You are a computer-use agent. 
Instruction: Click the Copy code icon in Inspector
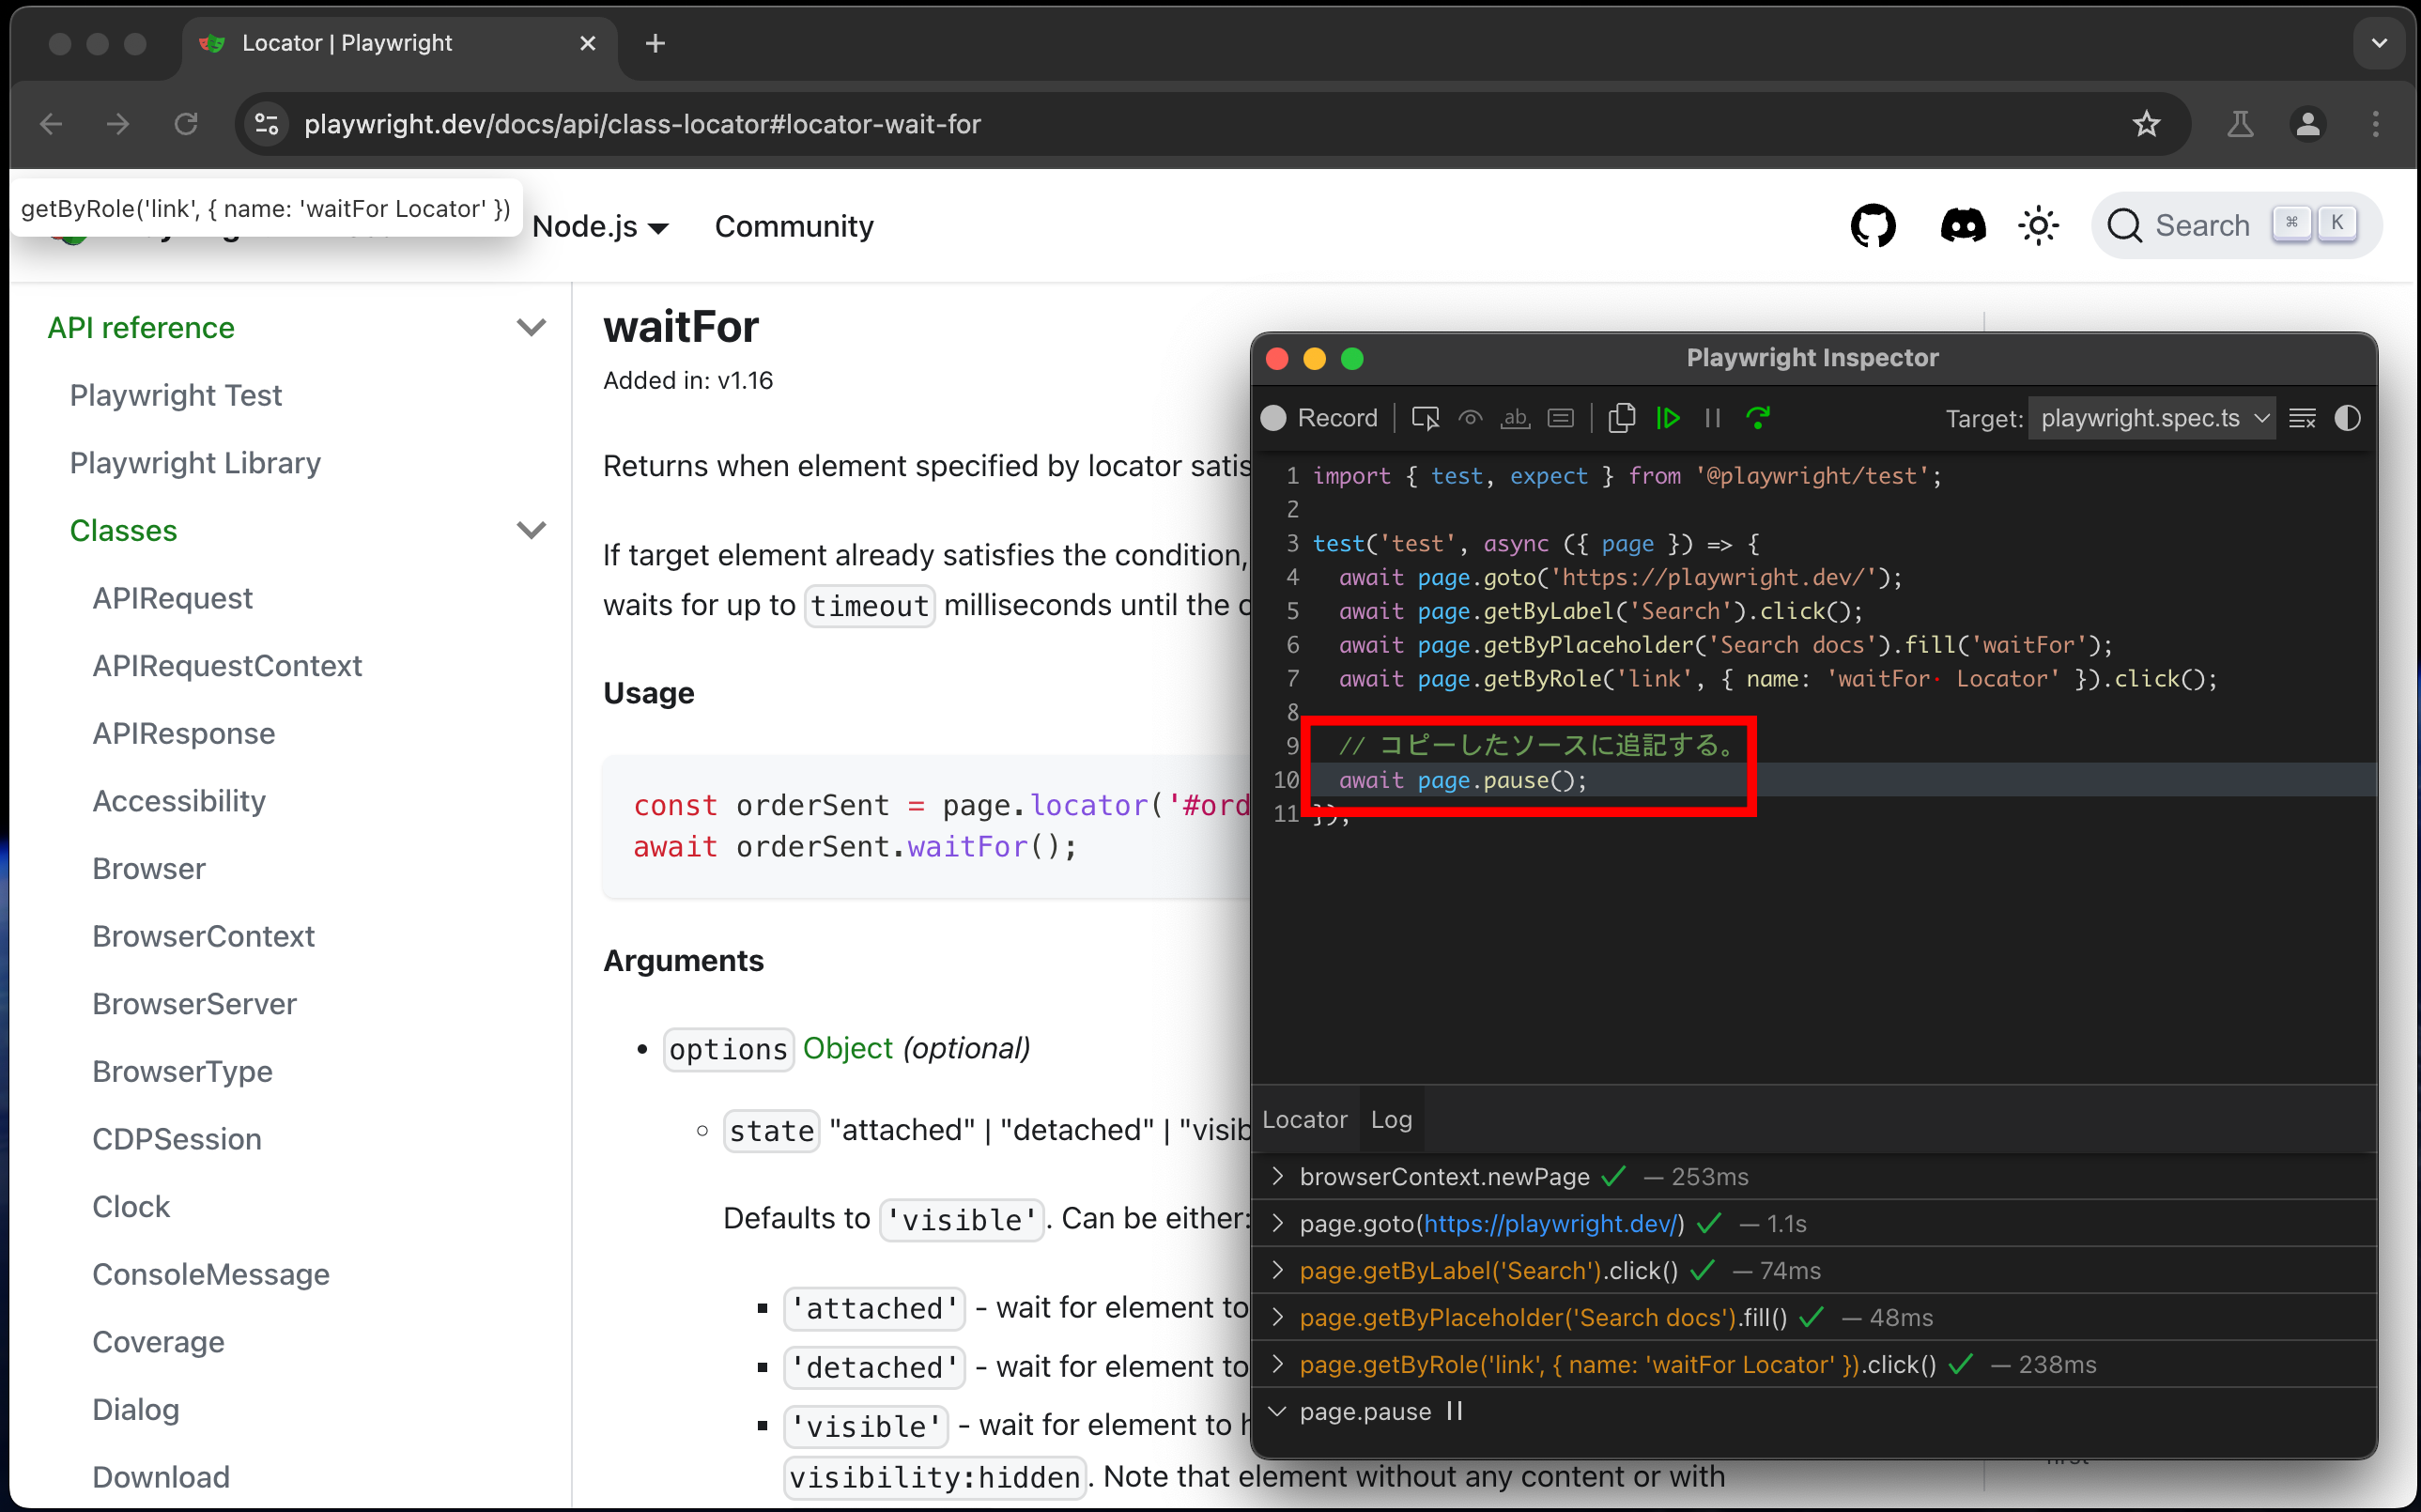(1621, 418)
